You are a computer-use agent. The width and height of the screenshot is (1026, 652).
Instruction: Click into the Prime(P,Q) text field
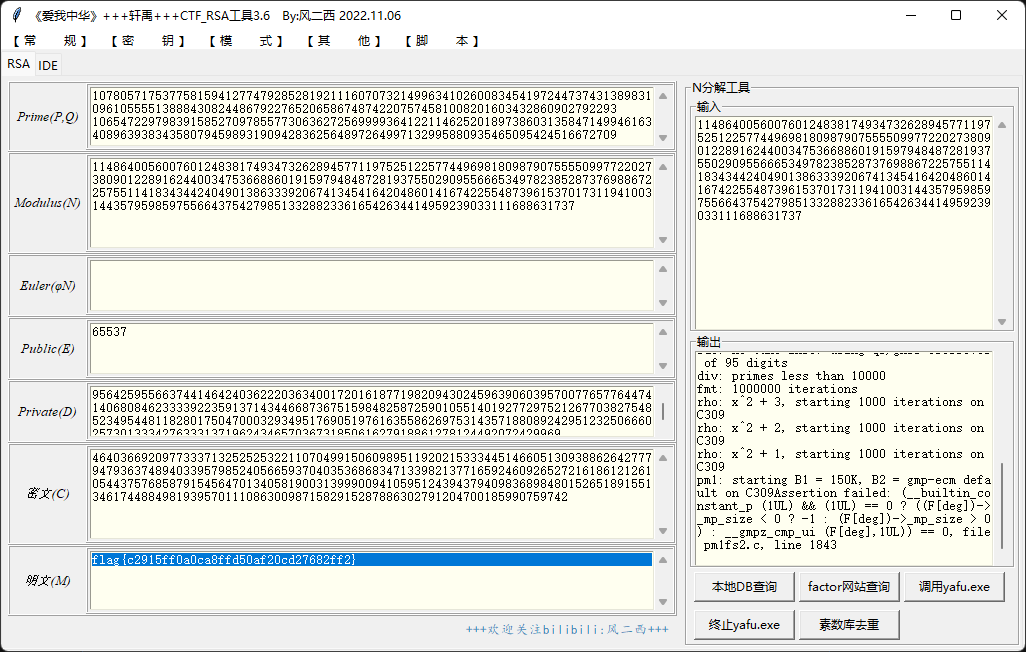(x=371, y=116)
